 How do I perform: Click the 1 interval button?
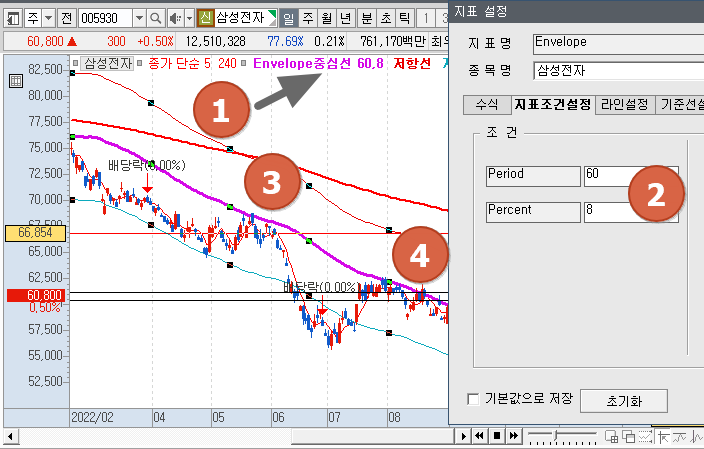click(x=426, y=18)
